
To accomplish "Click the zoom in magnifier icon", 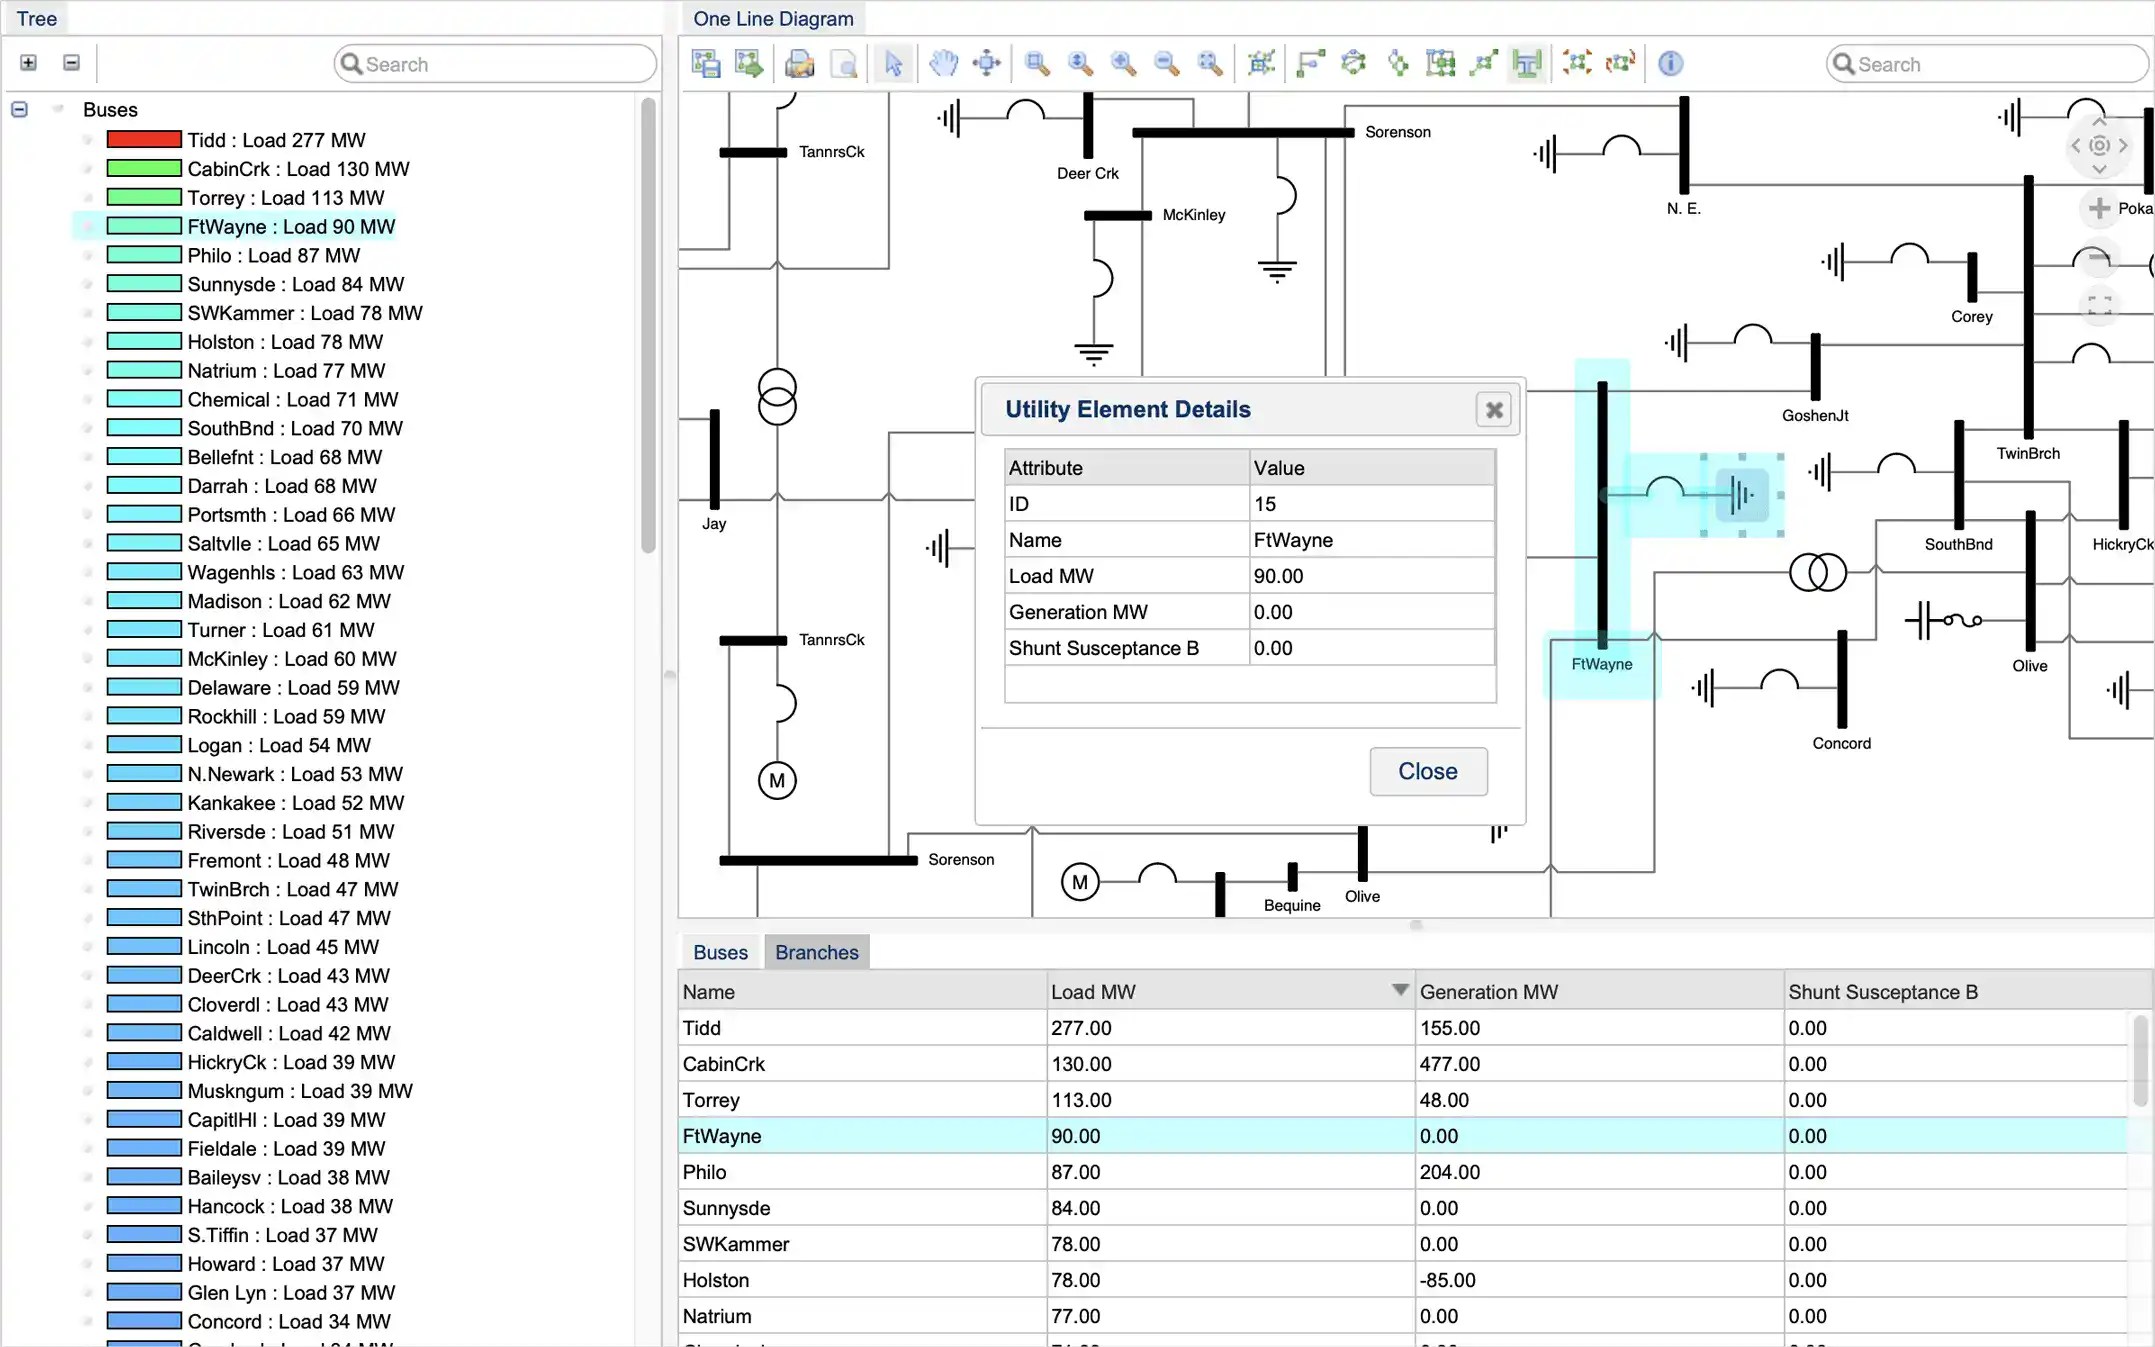I will point(1123,64).
